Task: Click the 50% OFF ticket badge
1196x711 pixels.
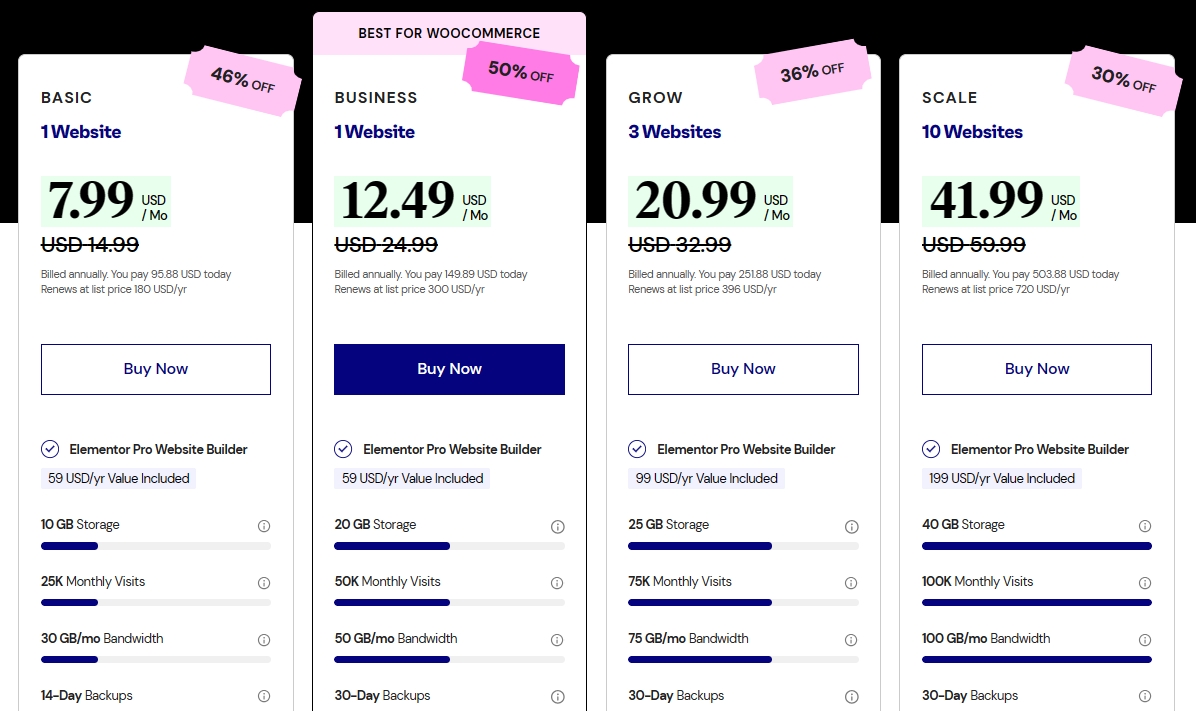Action: click(521, 72)
